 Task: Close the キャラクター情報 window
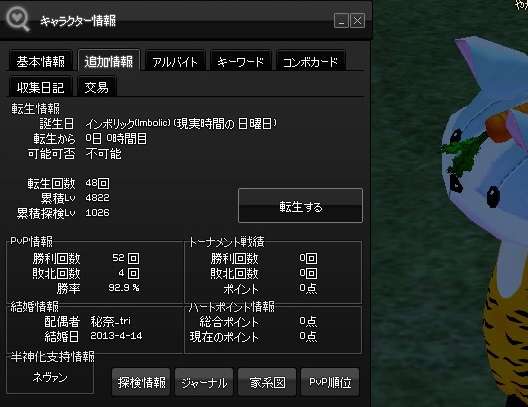pos(357,21)
